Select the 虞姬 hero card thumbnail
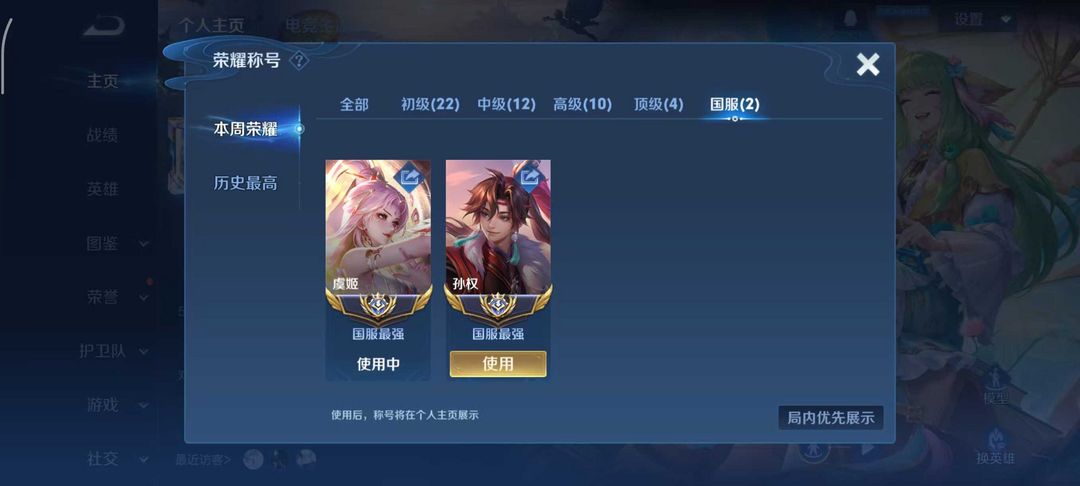Image resolution: width=1080 pixels, height=486 pixels. coord(378,227)
